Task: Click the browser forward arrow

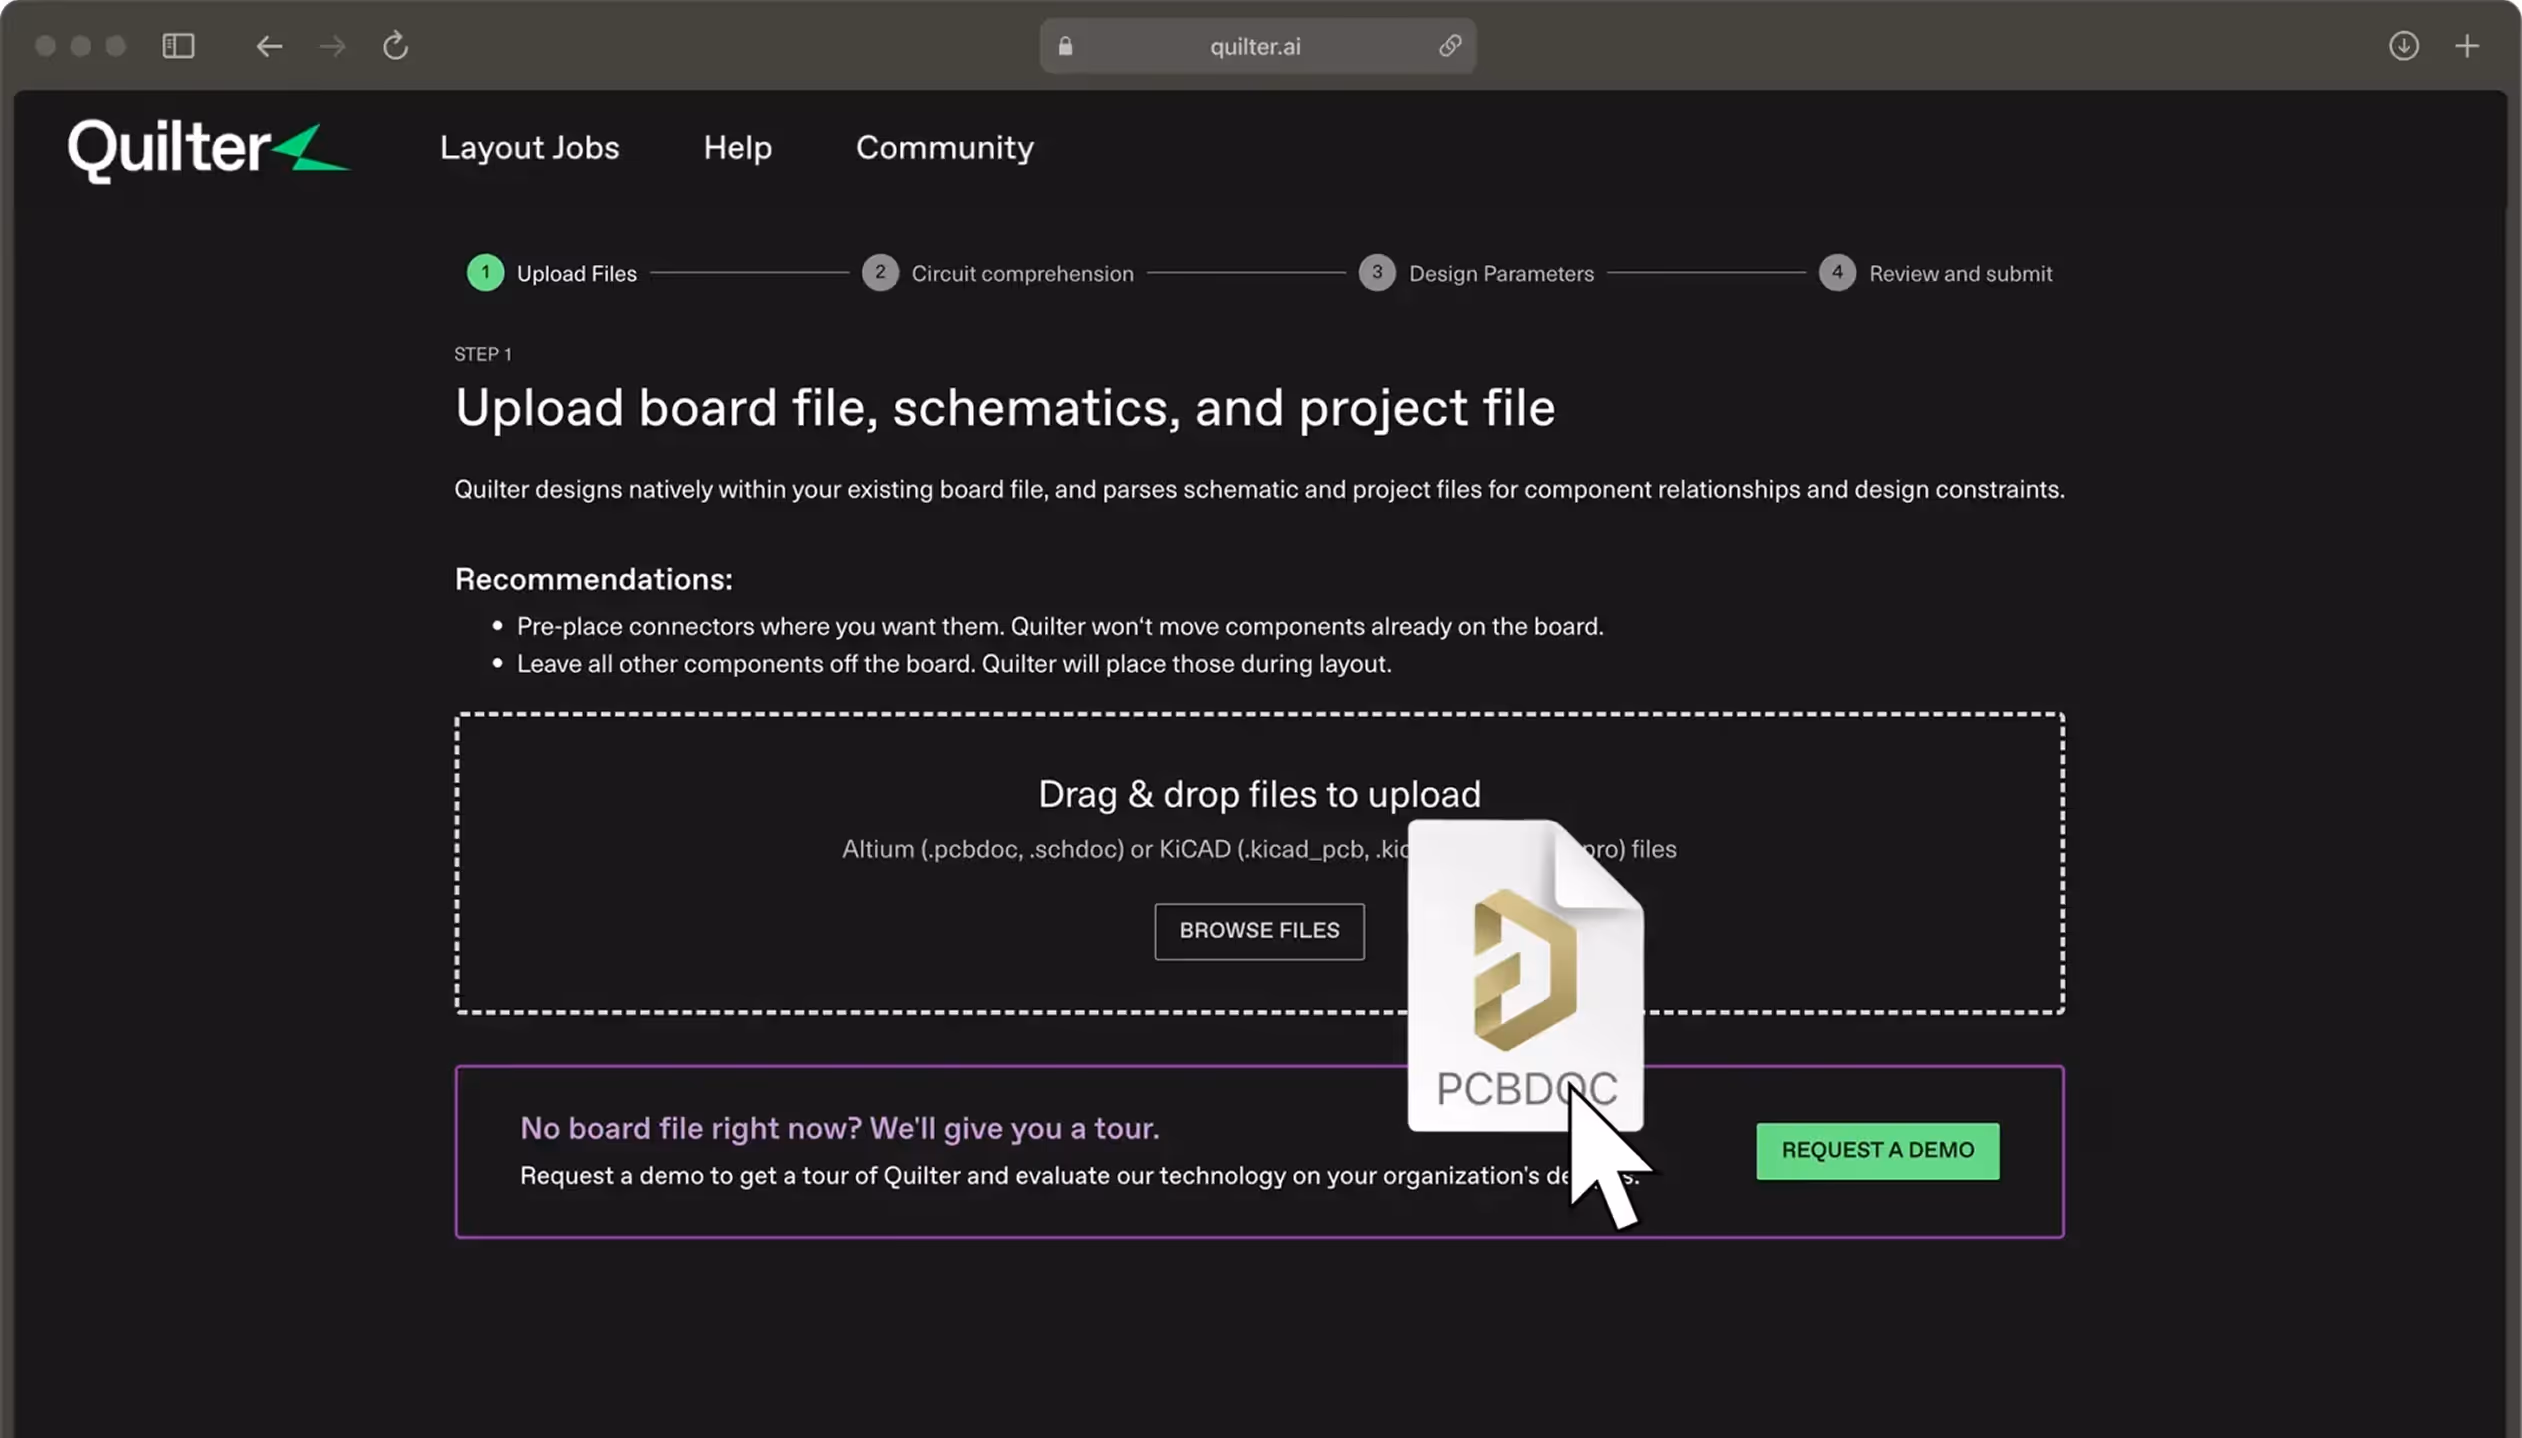Action: coord(333,46)
